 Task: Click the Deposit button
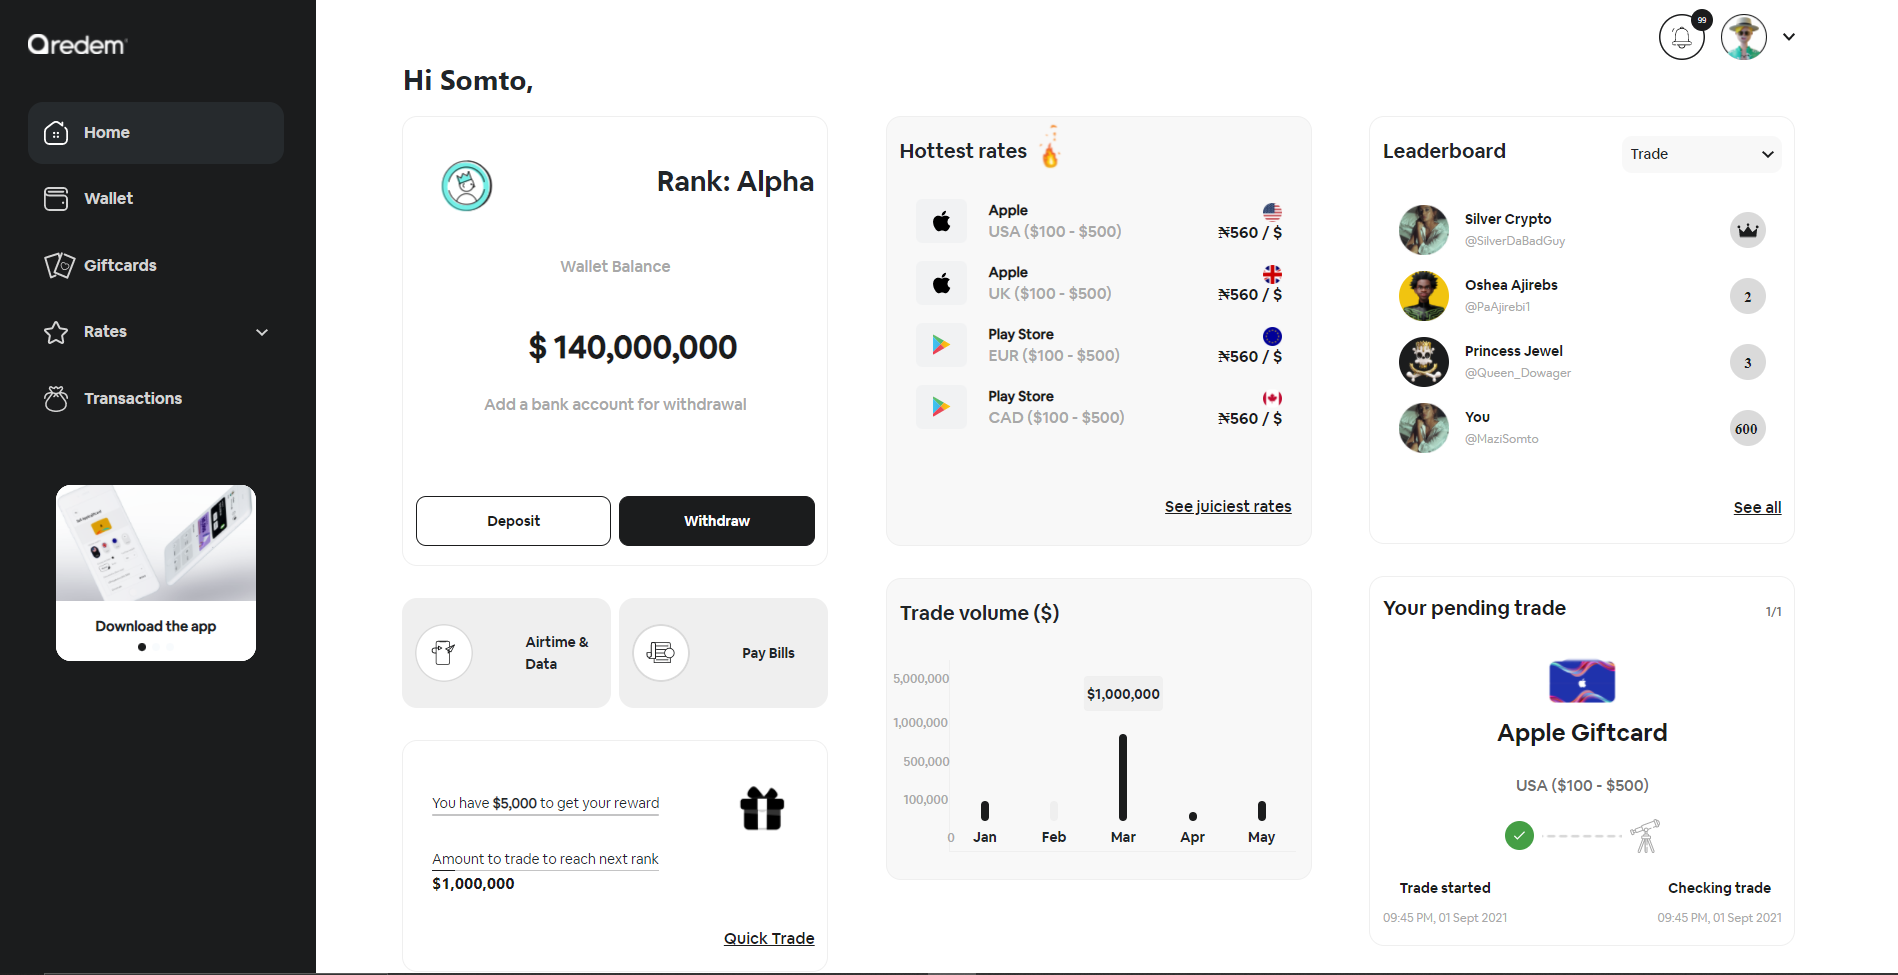tap(513, 521)
